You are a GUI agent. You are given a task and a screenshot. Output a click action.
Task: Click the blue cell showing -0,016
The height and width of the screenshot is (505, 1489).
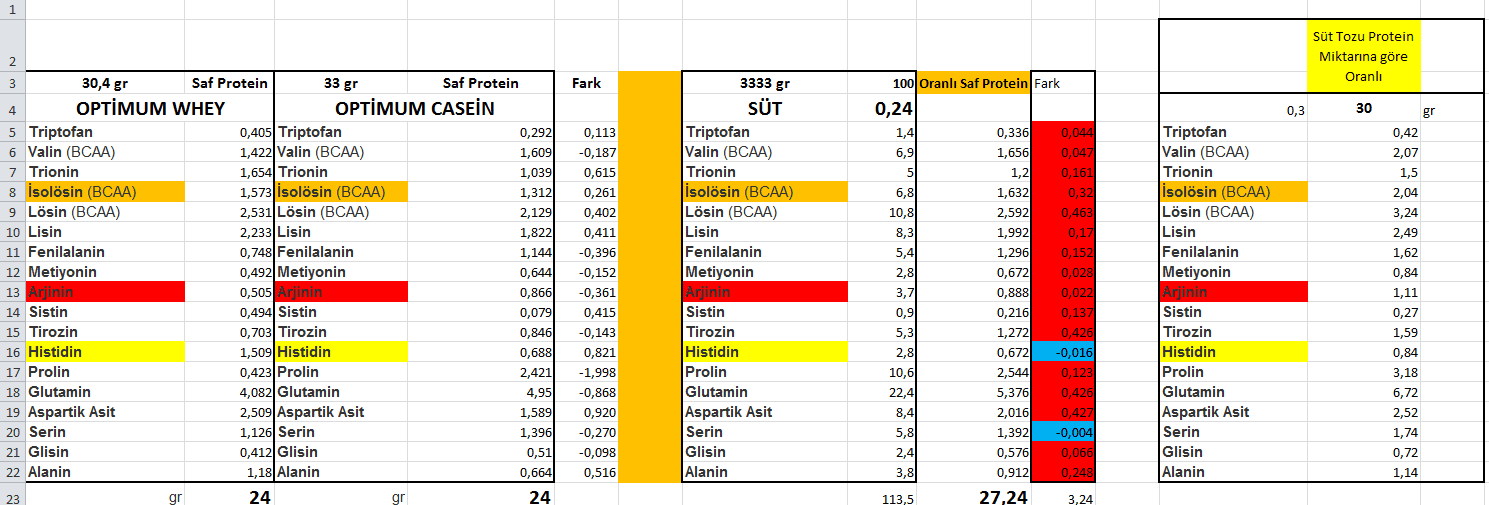click(x=1062, y=352)
